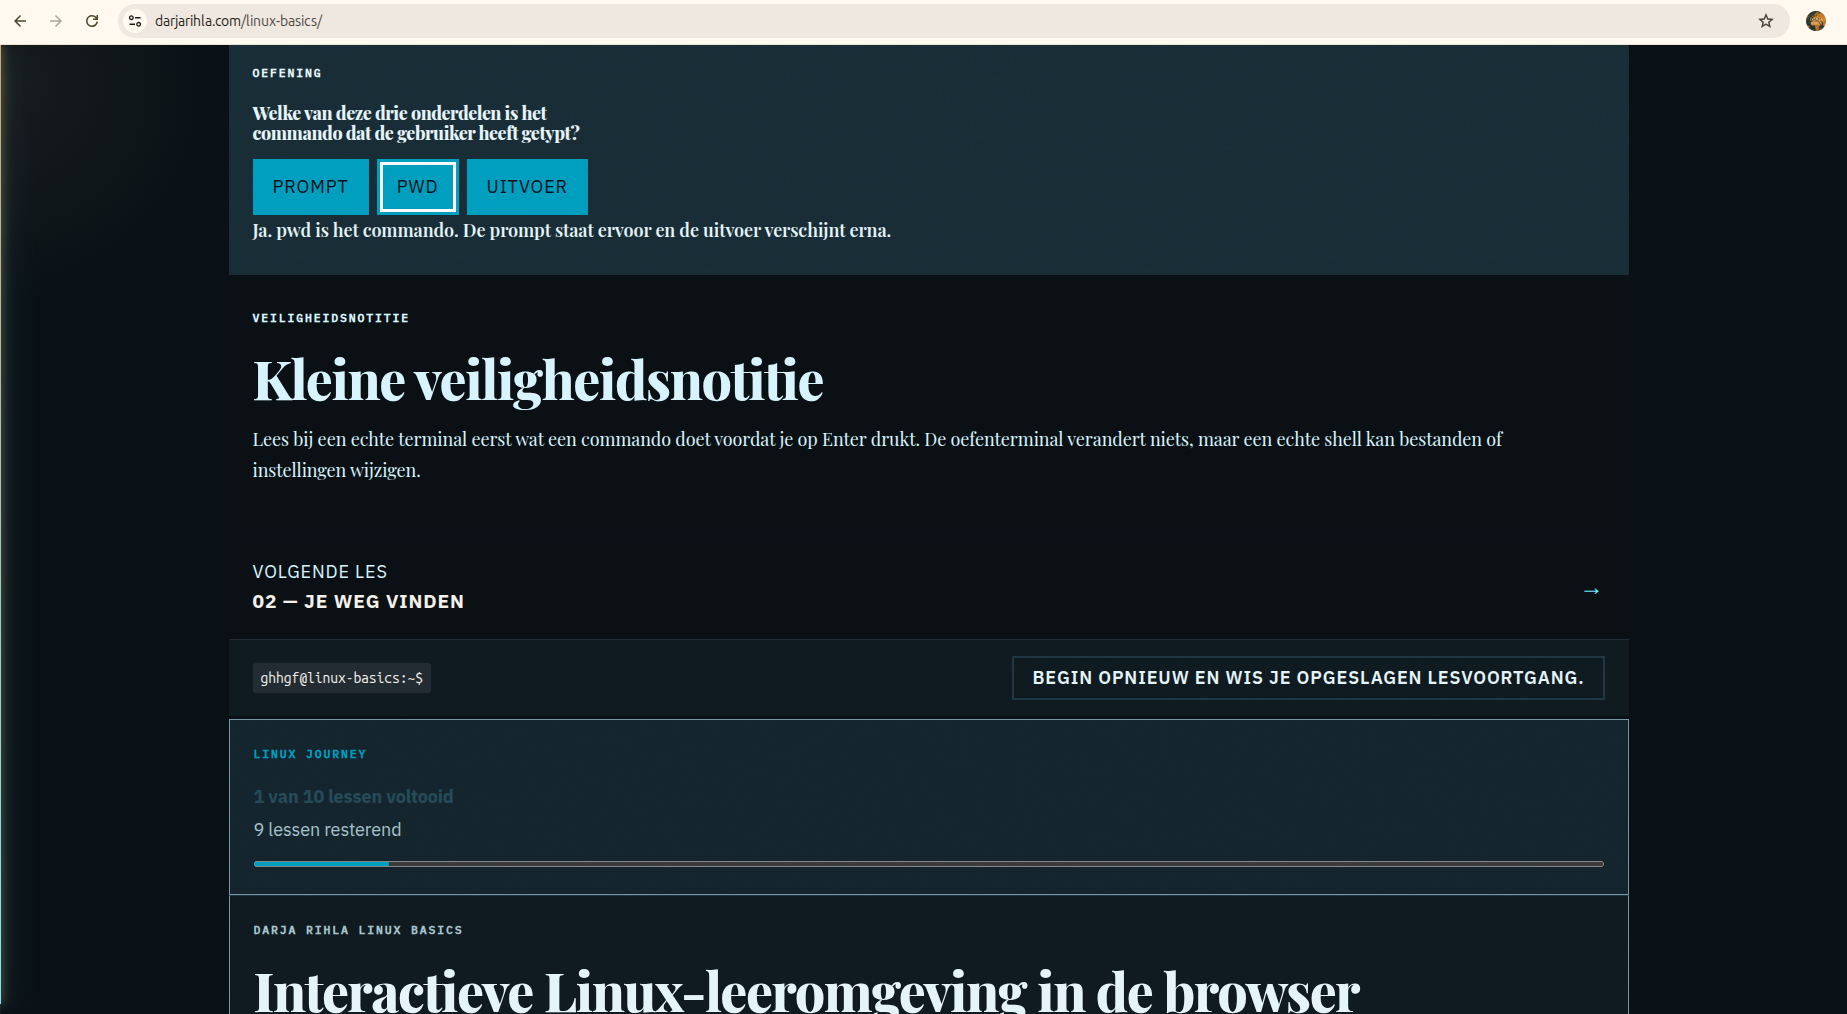This screenshot has height=1014, width=1847.
Task: Click the paragraph 'Lees bij een echte terminal'
Action: point(877,455)
